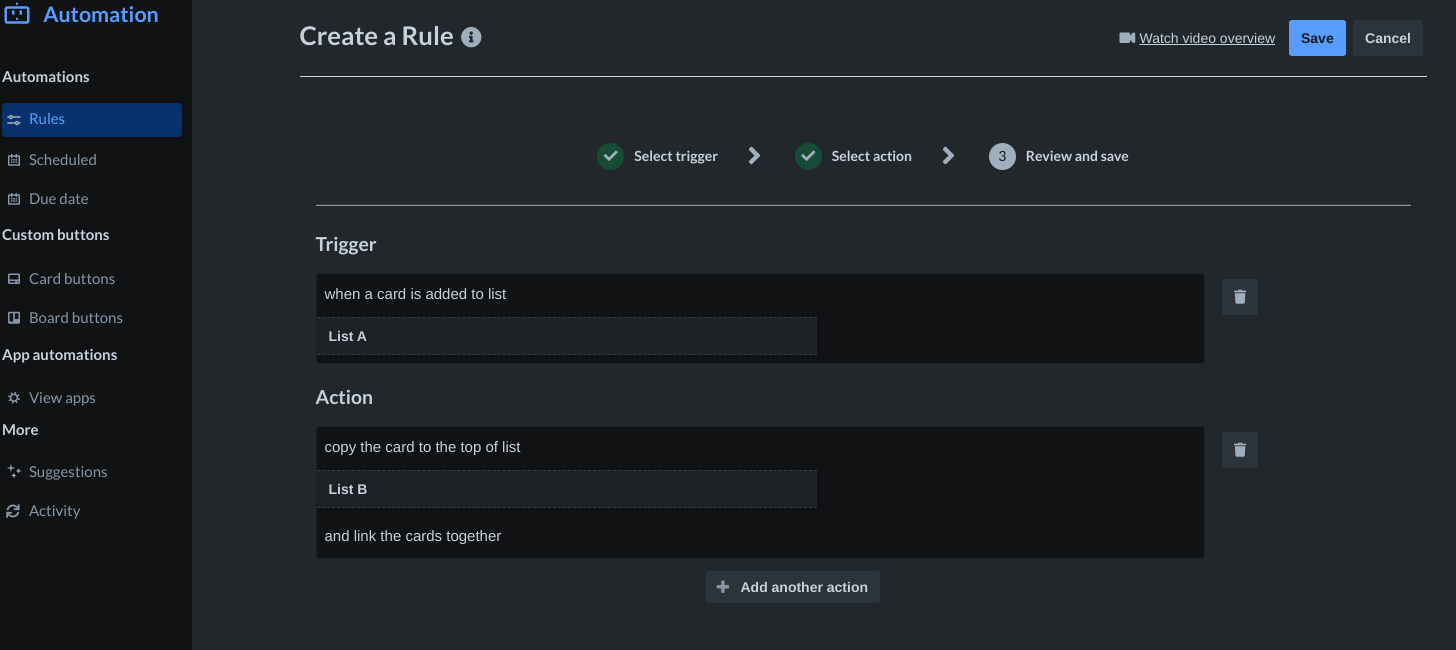This screenshot has width=1456, height=650.
Task: Click the green checkmark for Select action
Action: point(808,156)
